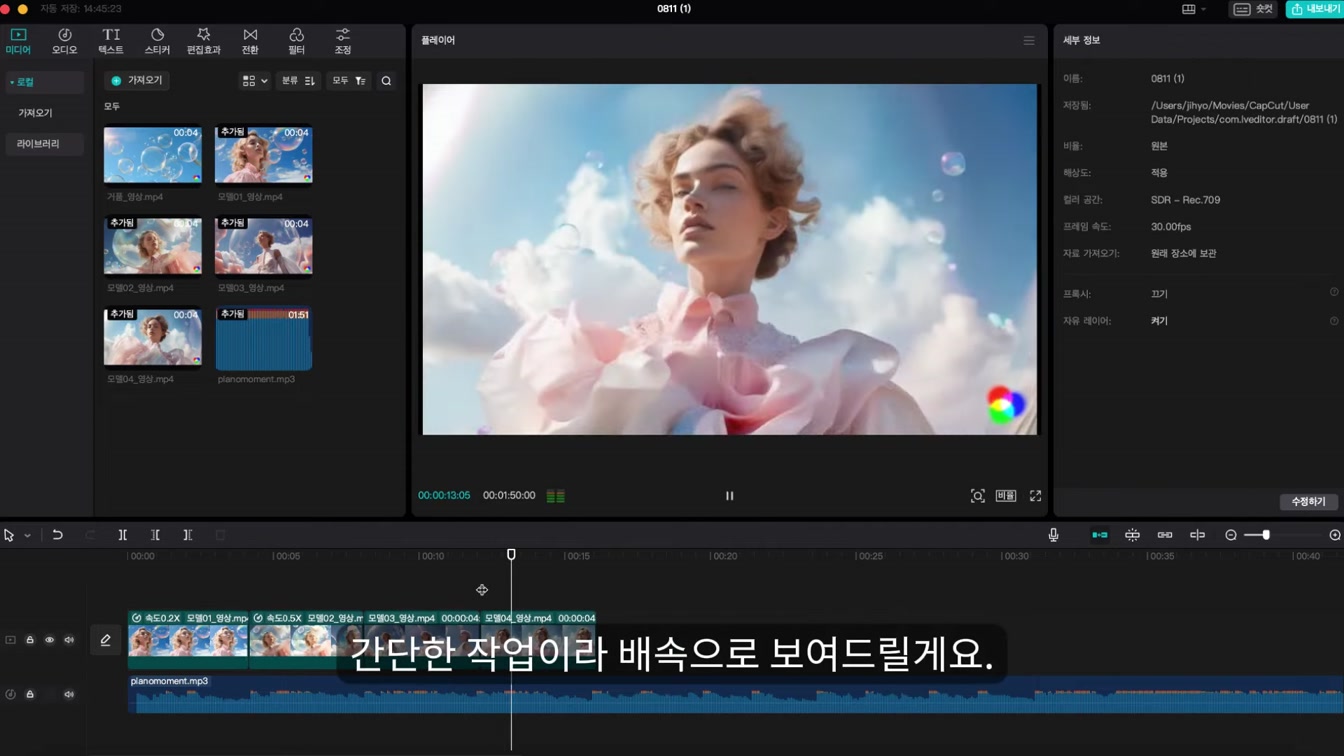Open the selection tool mode dropdown arrow

(x=27, y=536)
